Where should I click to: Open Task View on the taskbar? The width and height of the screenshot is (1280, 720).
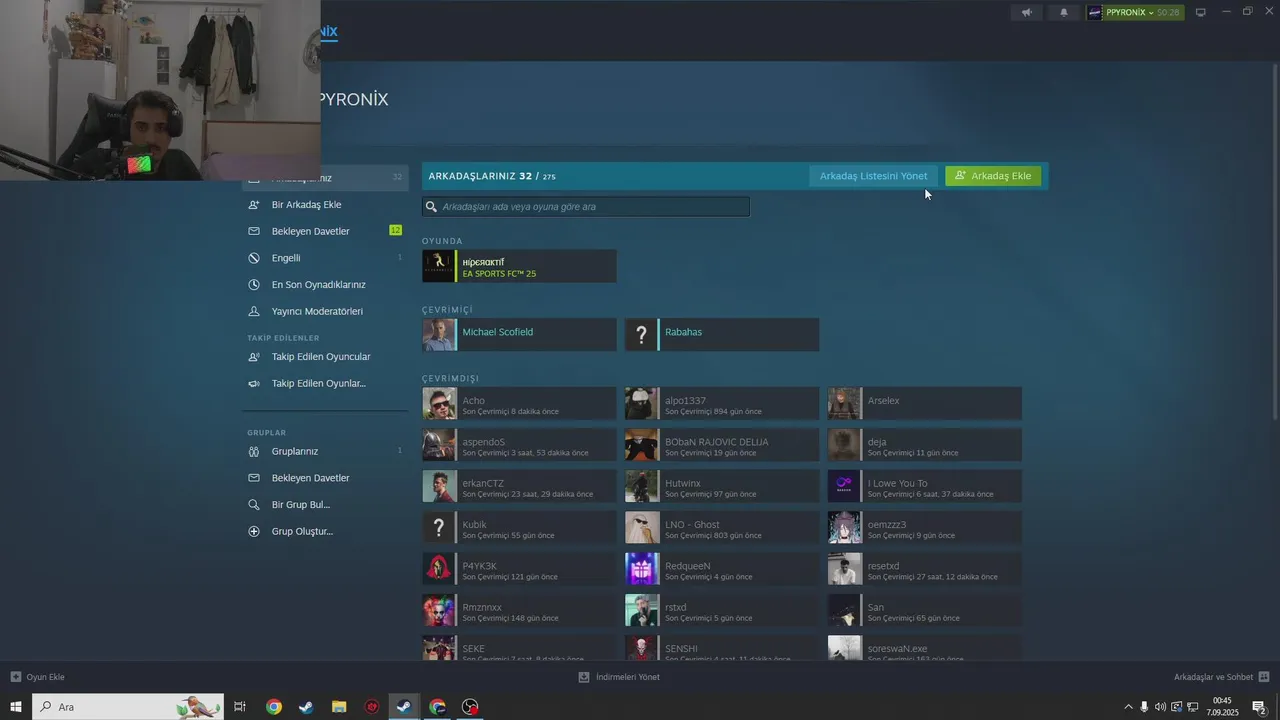tap(240, 707)
